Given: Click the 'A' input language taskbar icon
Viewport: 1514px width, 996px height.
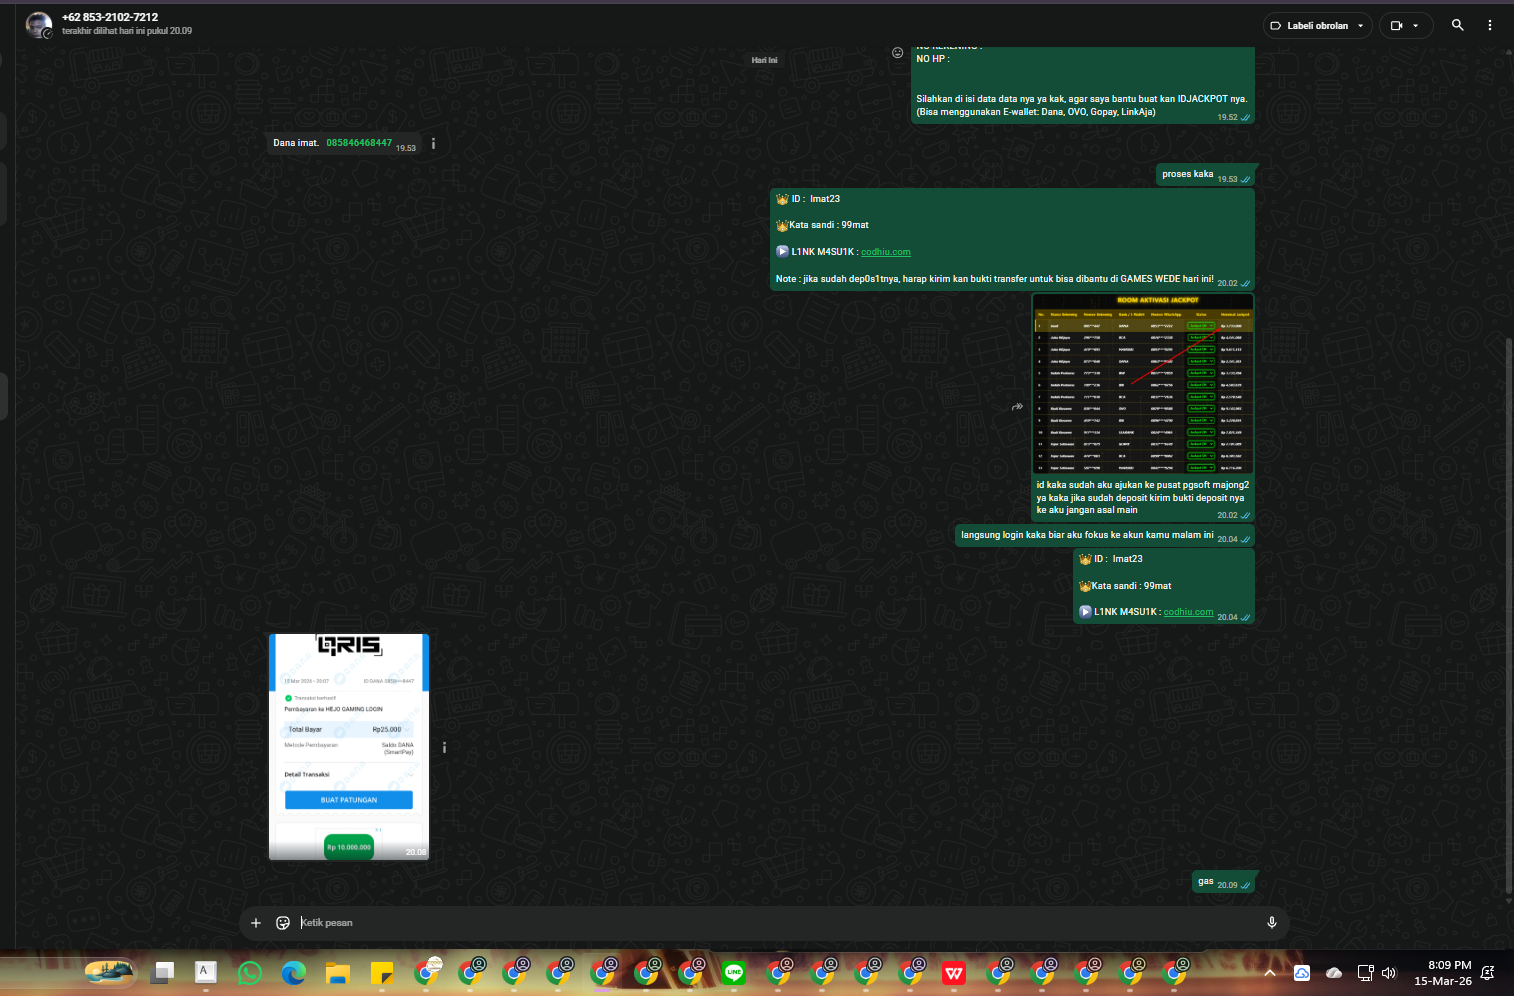Looking at the screenshot, I should [205, 971].
